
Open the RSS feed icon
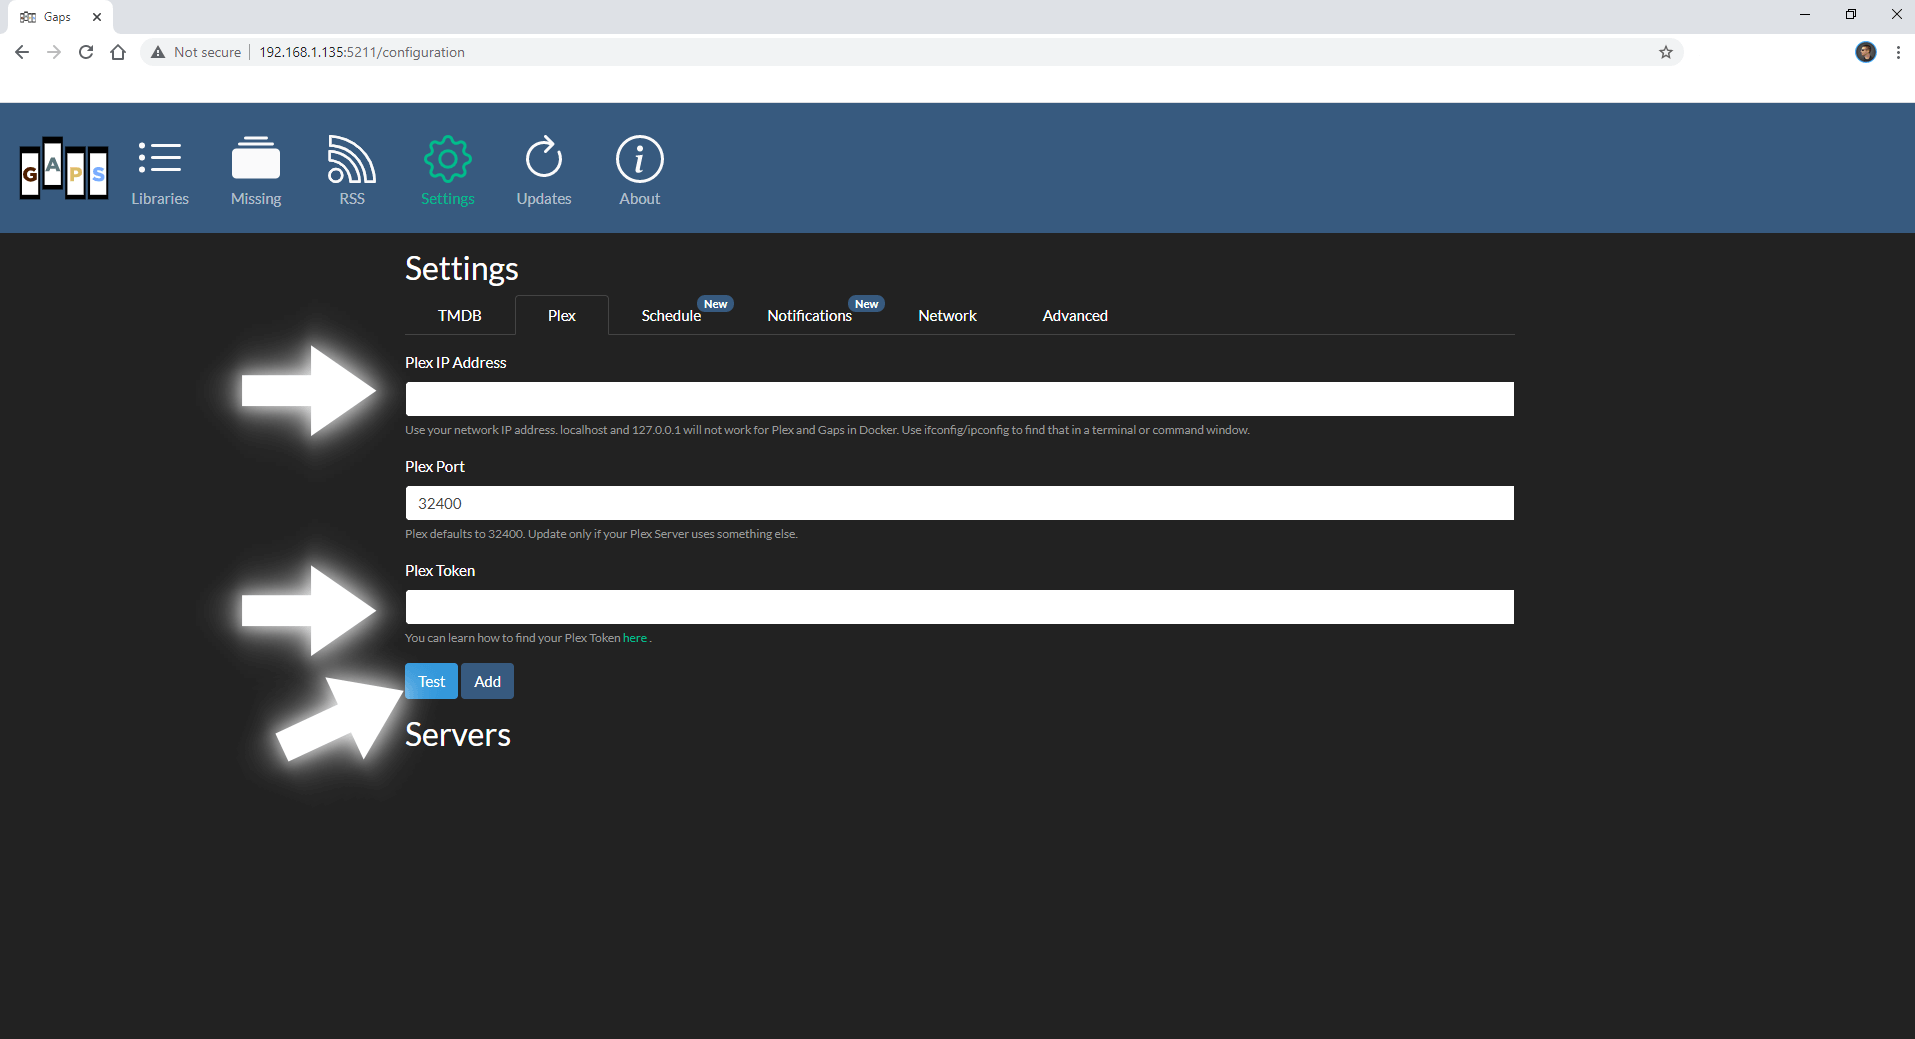click(x=352, y=159)
